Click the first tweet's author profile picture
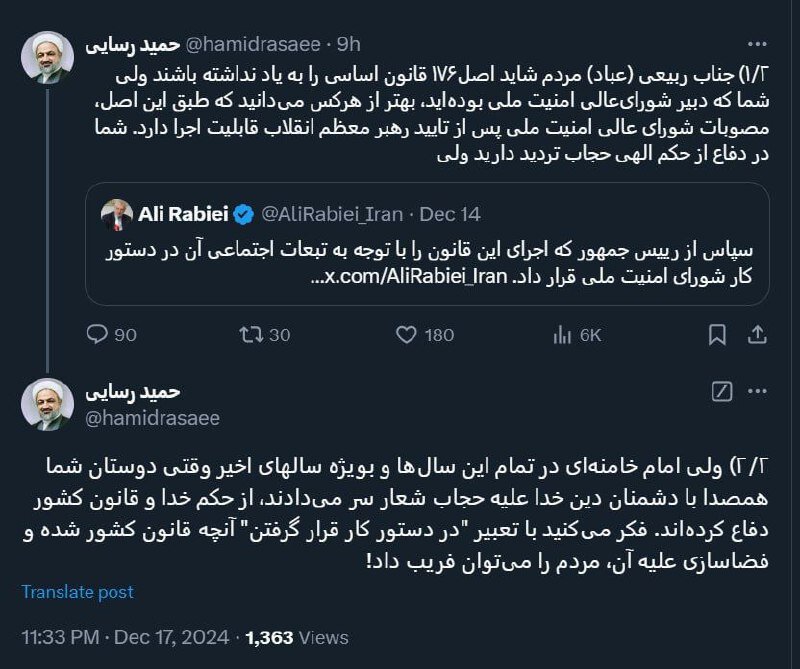This screenshot has height=669, width=800. [x=49, y=59]
